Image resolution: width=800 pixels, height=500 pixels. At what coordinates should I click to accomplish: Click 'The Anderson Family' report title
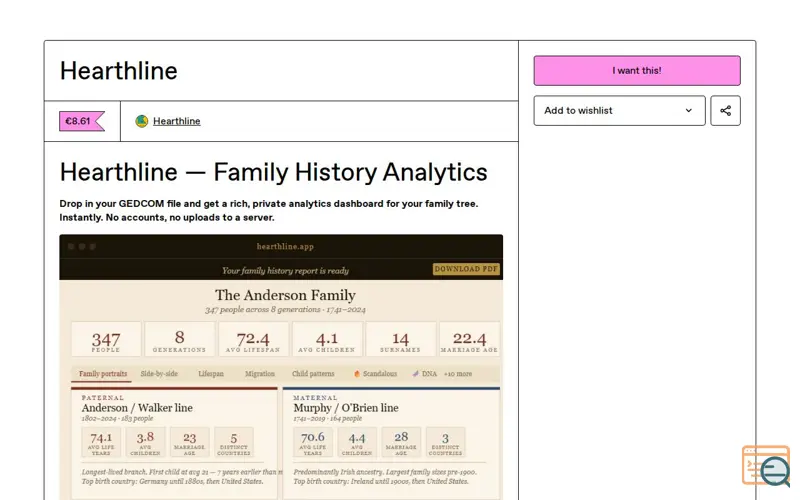(285, 295)
